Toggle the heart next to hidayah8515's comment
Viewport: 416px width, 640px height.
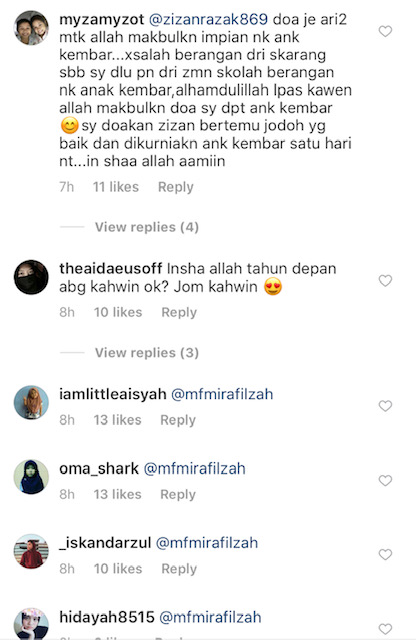click(x=385, y=629)
